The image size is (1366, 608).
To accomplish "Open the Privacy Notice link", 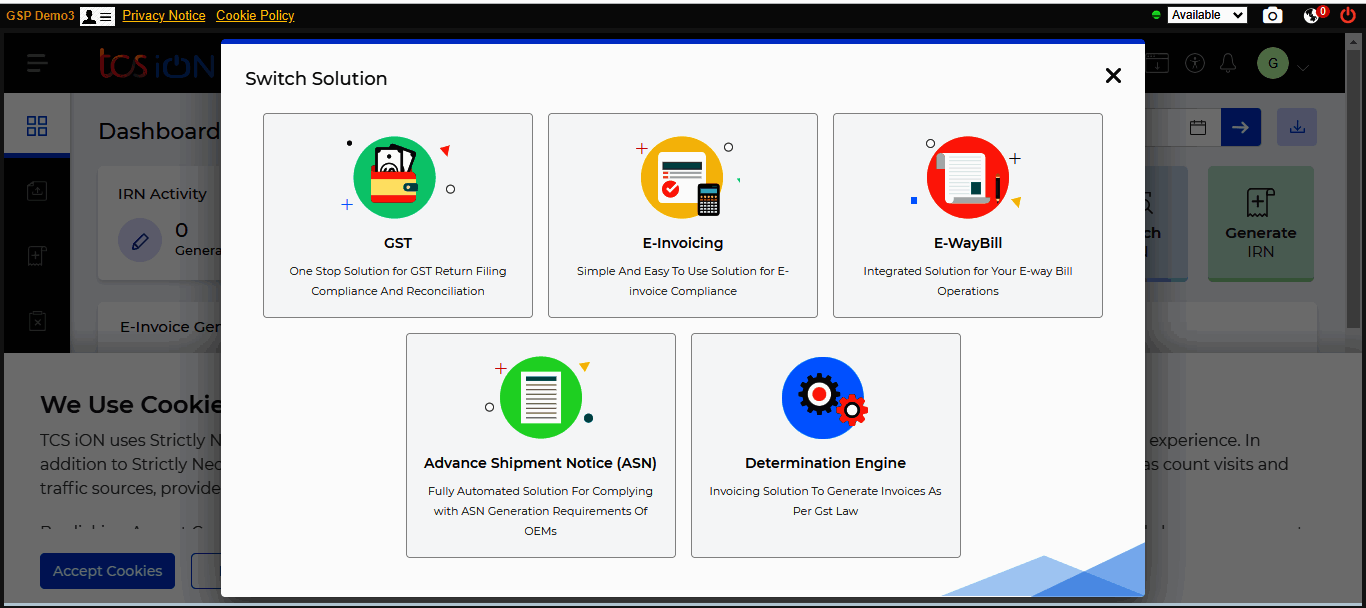I will [x=163, y=15].
